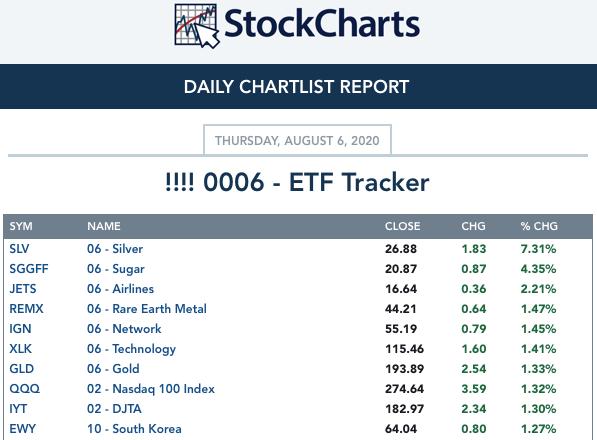
Task: Sort by the % CHG column header
Action: click(x=539, y=226)
